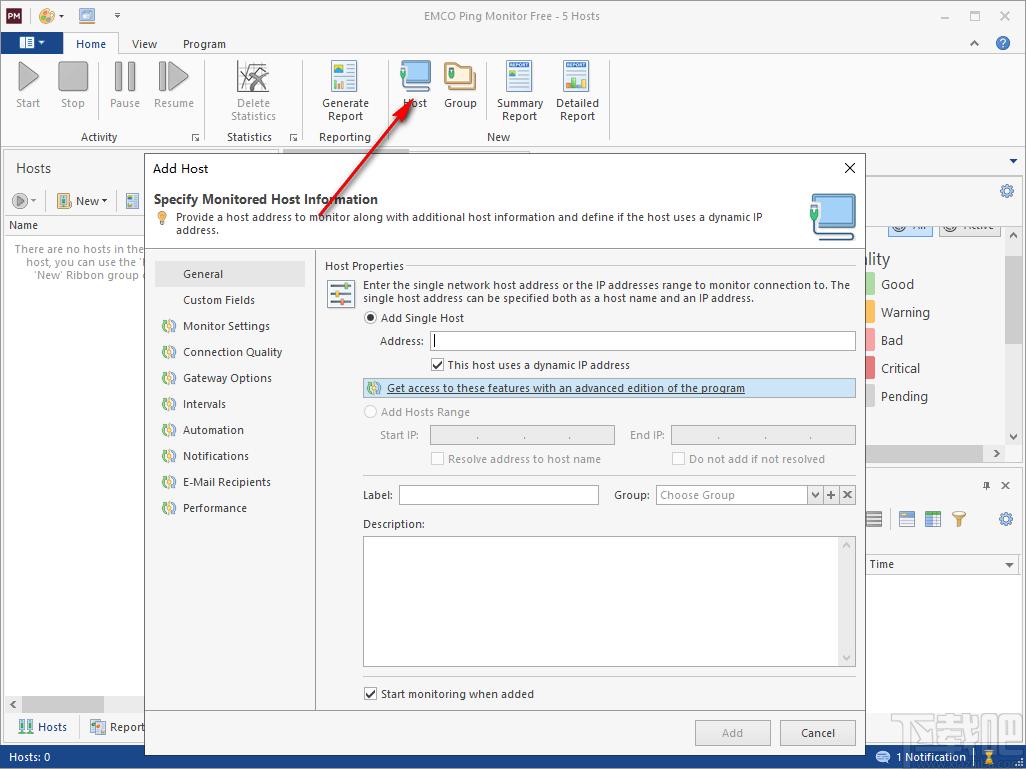Screen dimensions: 1026x769
Task: Switch to the View ribbon tab
Action: [x=144, y=44]
